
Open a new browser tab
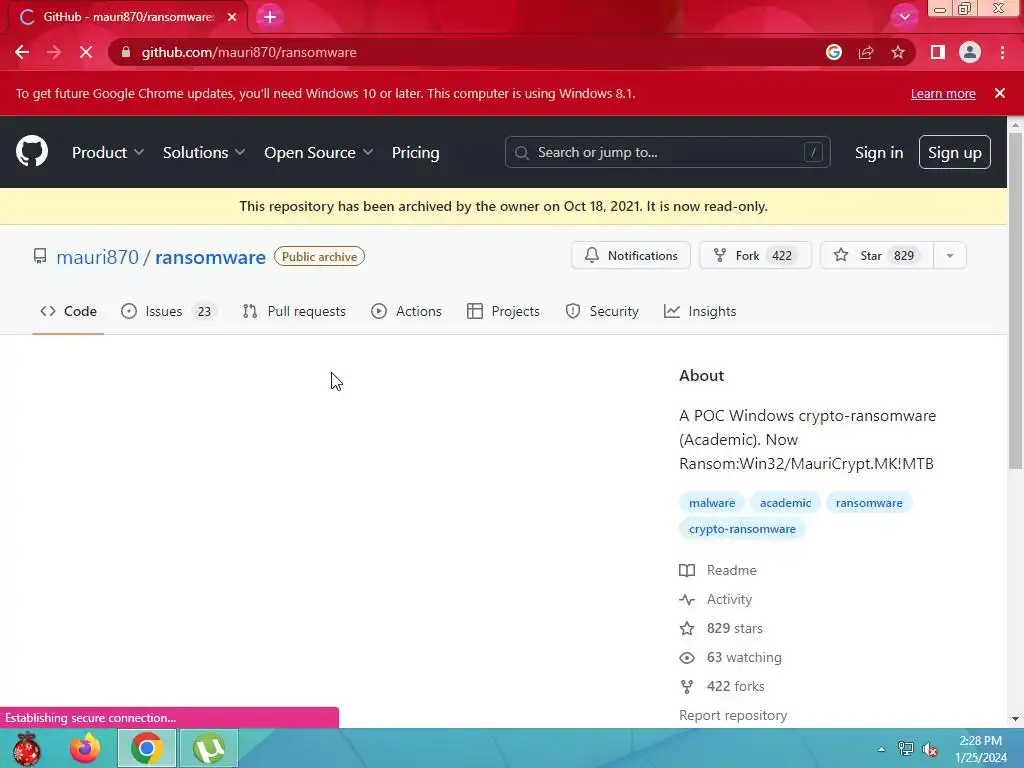point(270,17)
